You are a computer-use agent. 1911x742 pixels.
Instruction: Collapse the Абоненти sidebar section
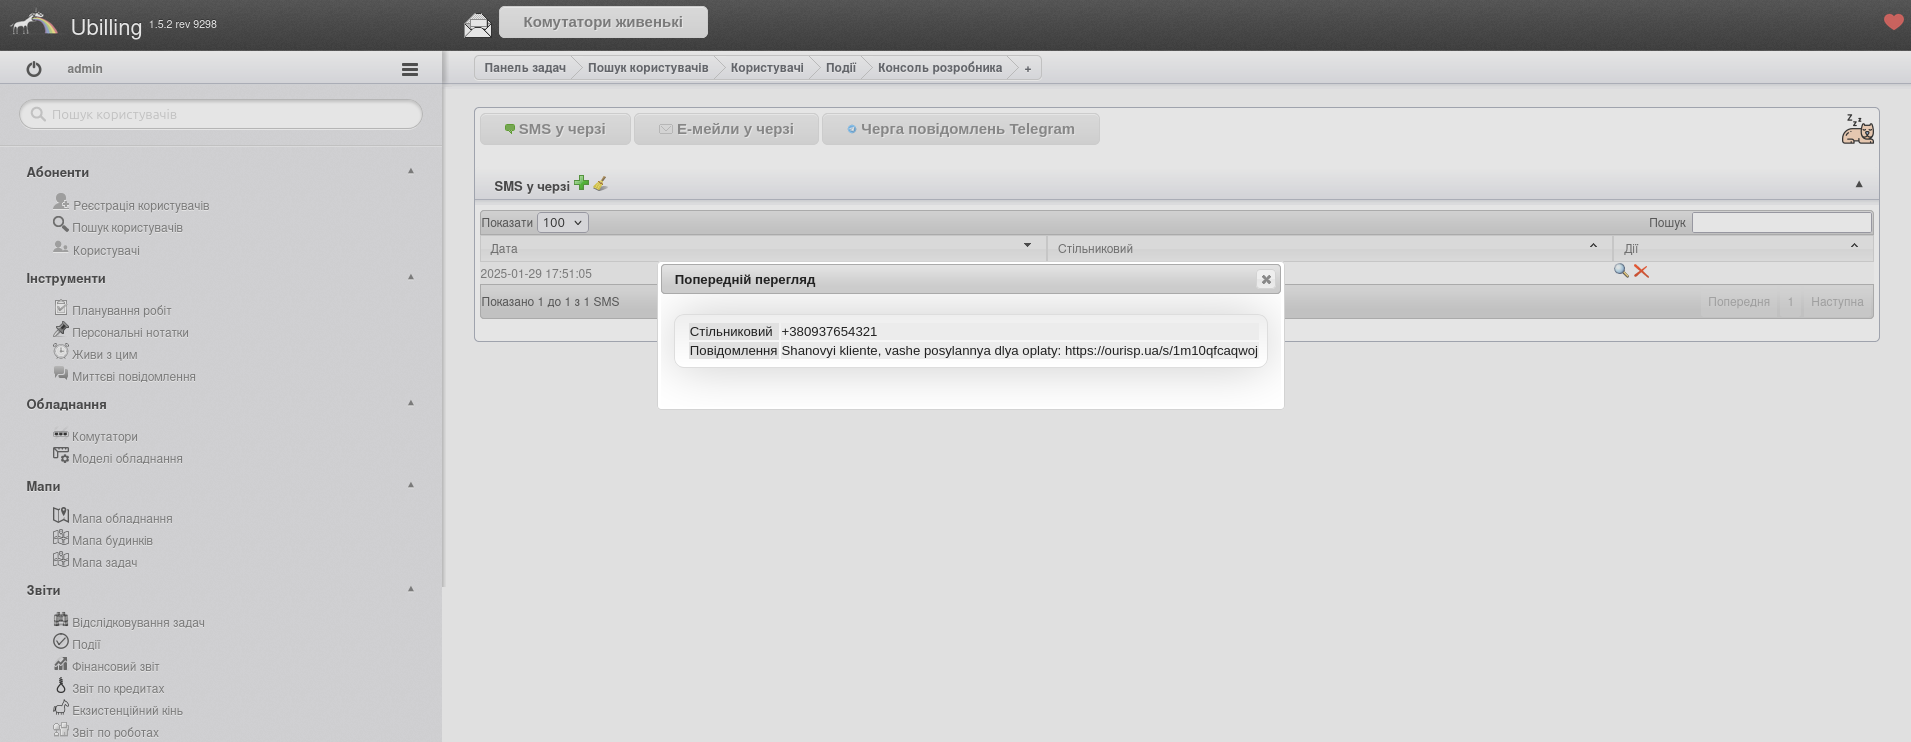tap(411, 171)
